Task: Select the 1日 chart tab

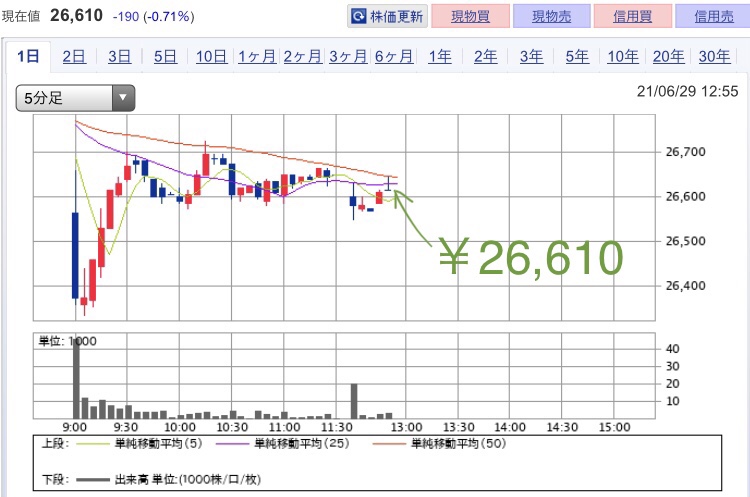Action: [28, 56]
